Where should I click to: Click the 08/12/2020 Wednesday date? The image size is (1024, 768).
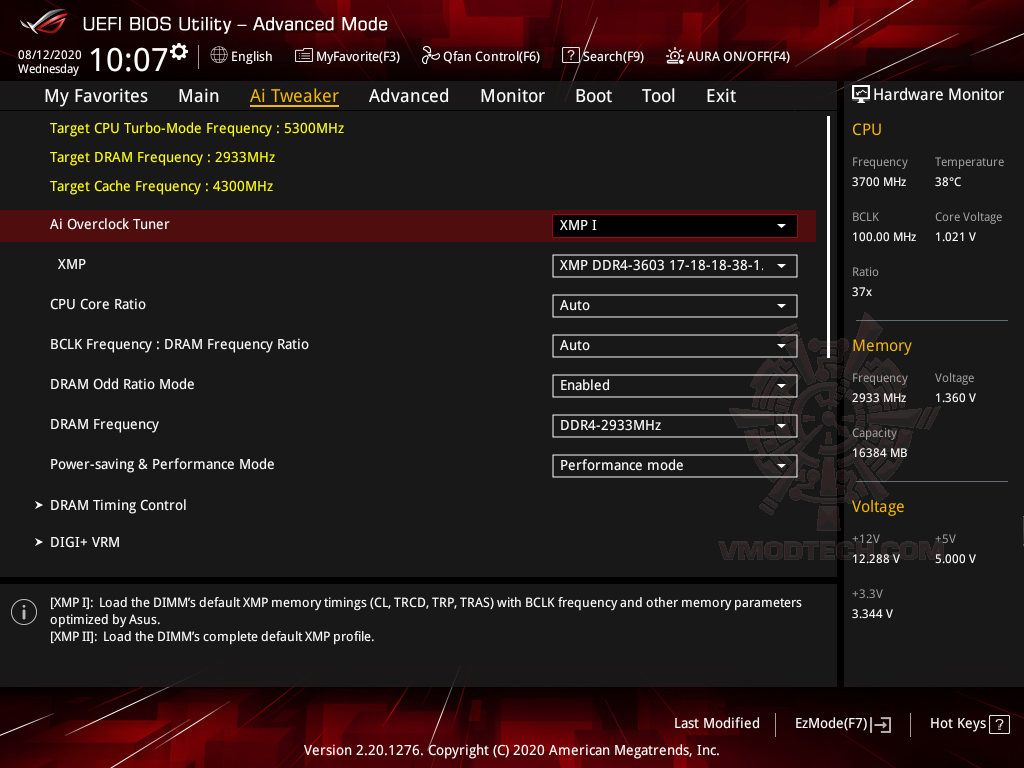[49, 61]
